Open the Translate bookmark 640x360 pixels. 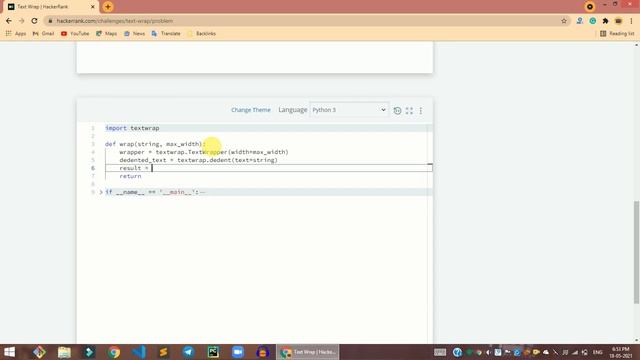coord(166,33)
